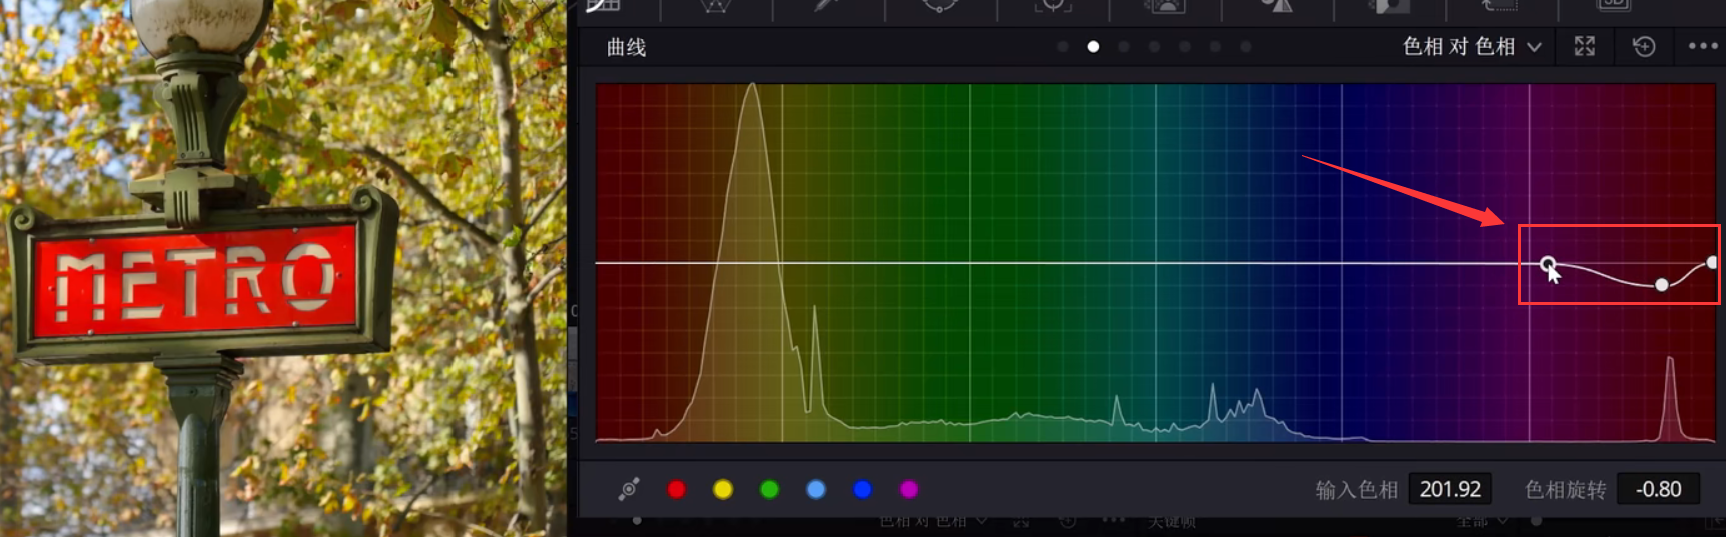Image resolution: width=1726 pixels, height=537 pixels.
Task: Select the red hue preset swatch
Action: [x=677, y=489]
